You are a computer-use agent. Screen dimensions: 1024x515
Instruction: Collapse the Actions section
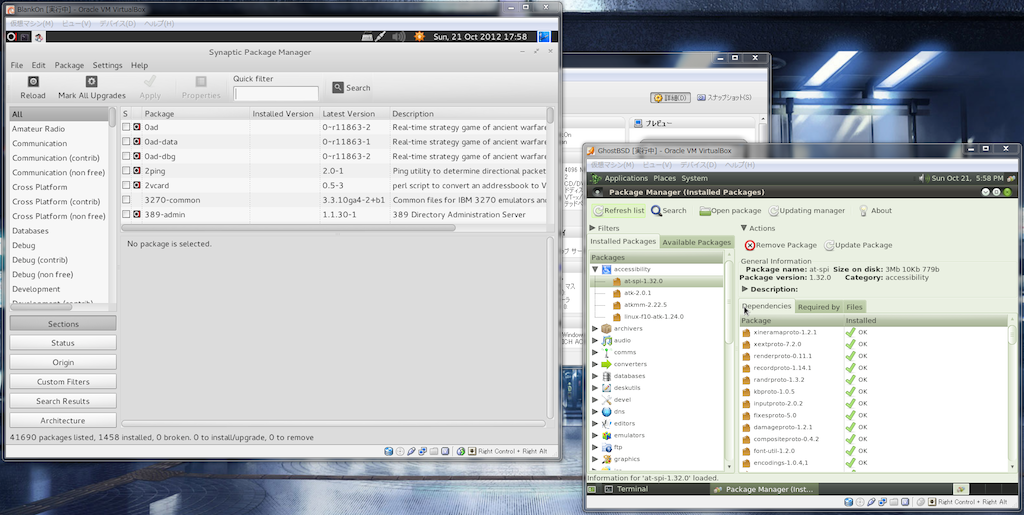[744, 228]
